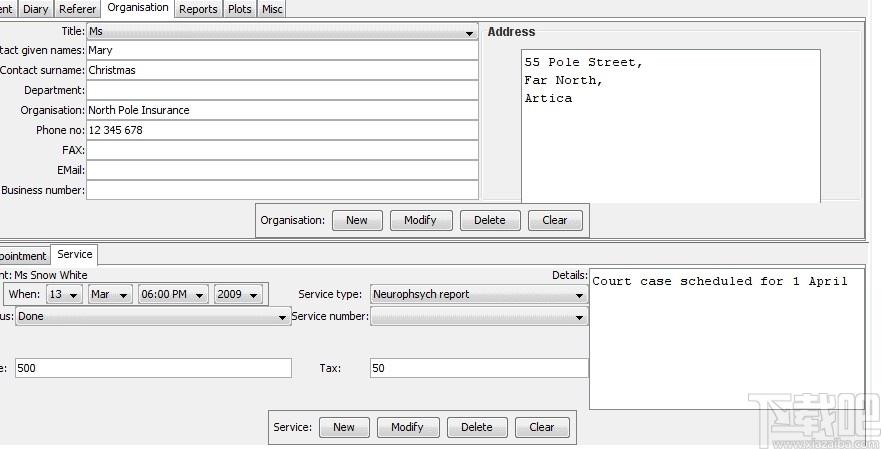
Task: Open Service type dropdown showing Neurophsych report
Action: (479, 294)
